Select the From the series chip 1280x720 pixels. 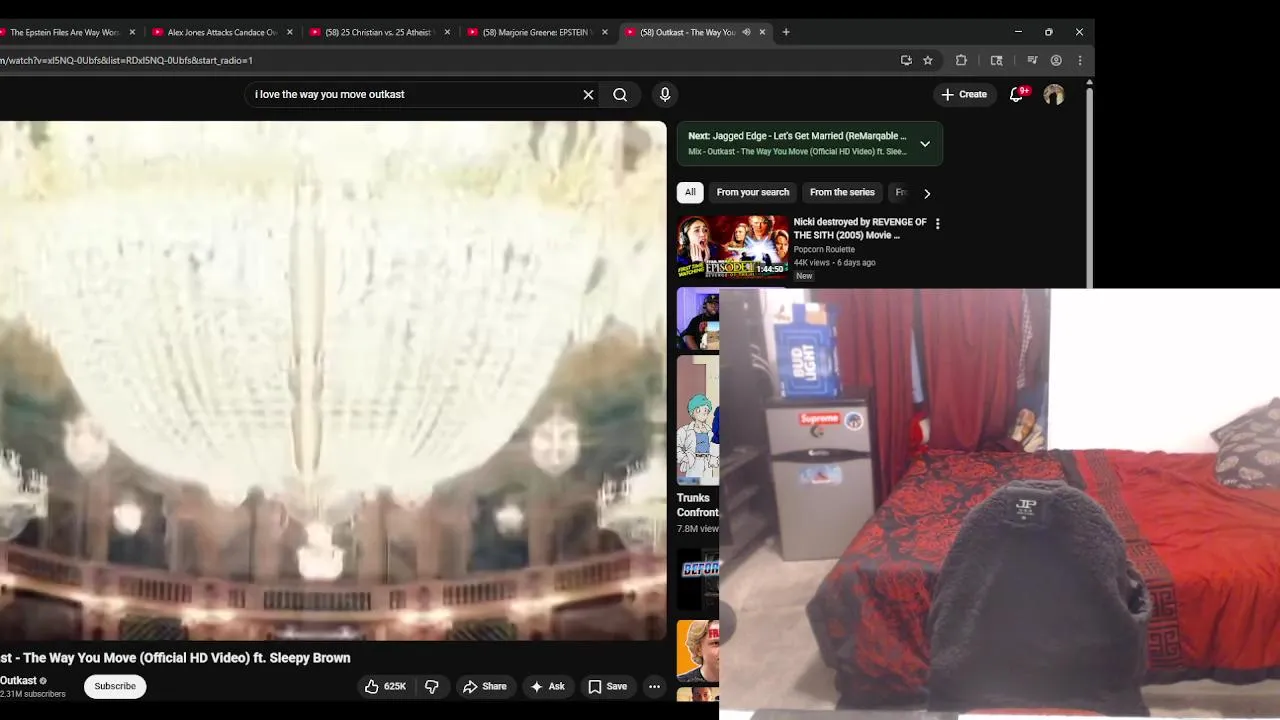coord(842,192)
